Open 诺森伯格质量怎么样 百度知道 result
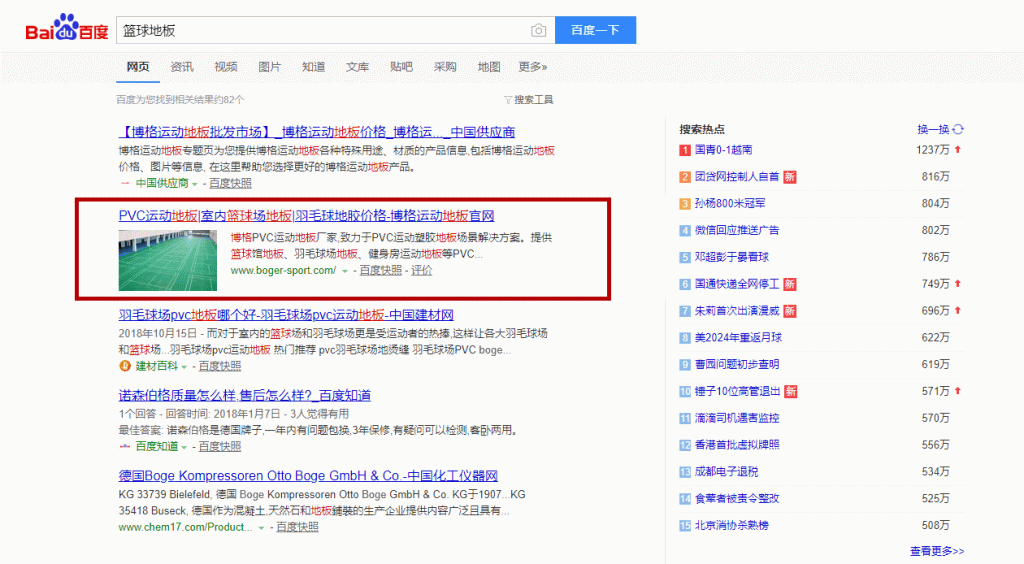Image resolution: width=1024 pixels, height=564 pixels. pyautogui.click(x=245, y=396)
